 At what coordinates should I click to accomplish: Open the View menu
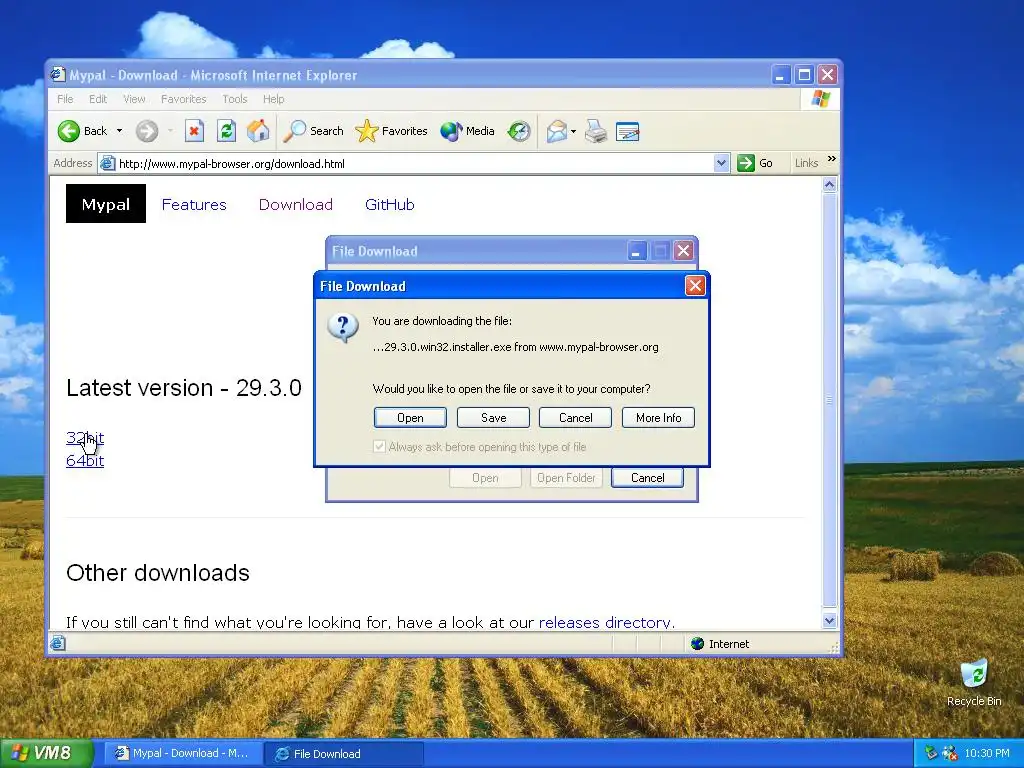point(134,99)
